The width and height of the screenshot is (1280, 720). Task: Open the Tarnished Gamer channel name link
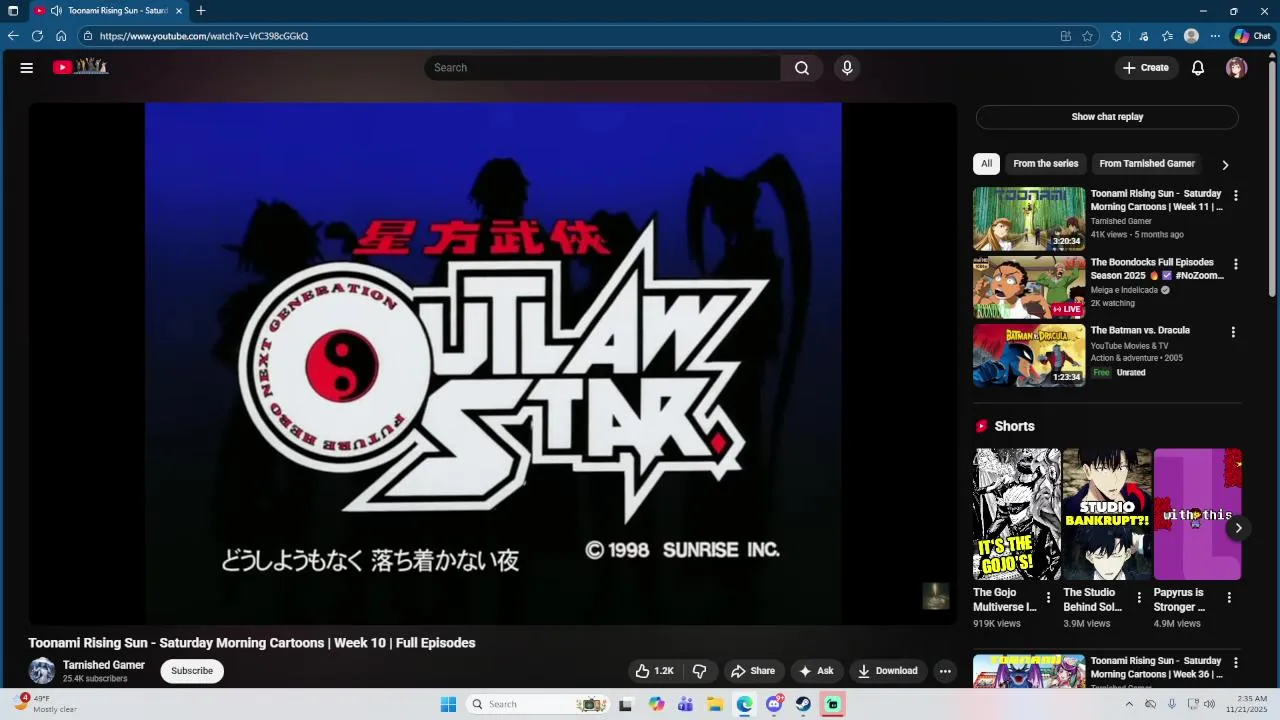coord(104,665)
